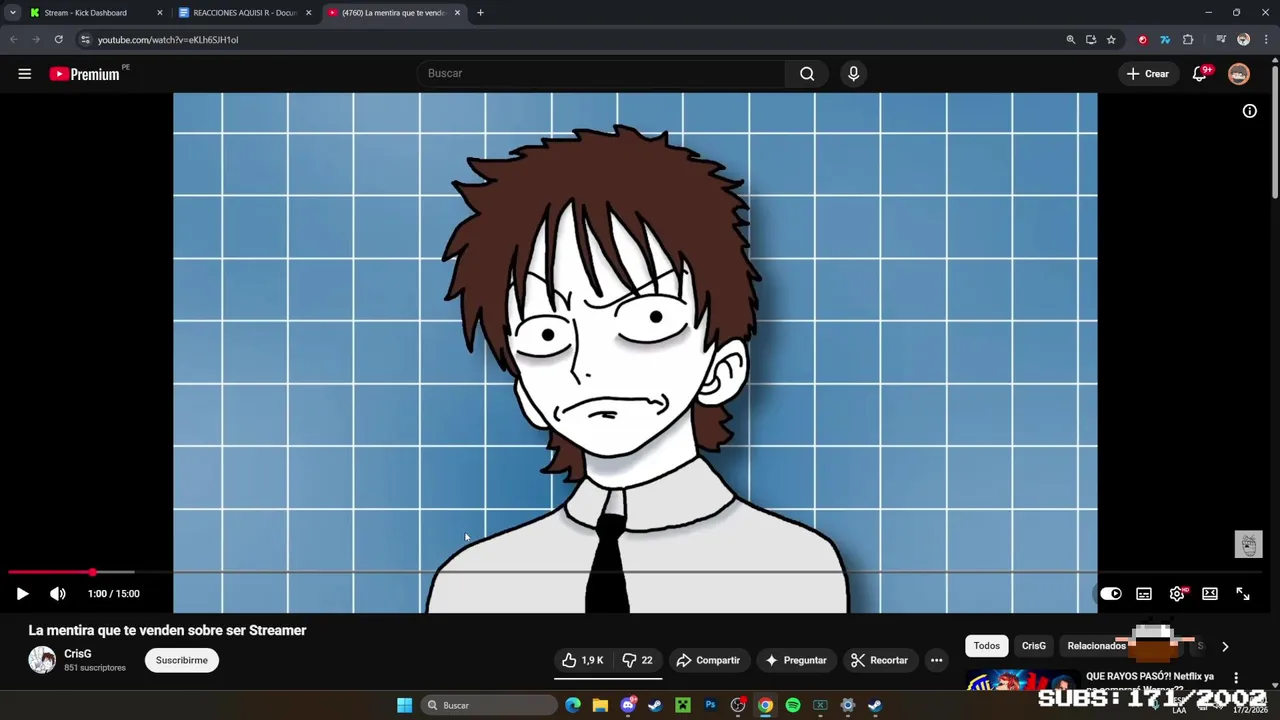The width and height of the screenshot is (1280, 720).
Task: Click the Preguntar button
Action: pyautogui.click(x=796, y=660)
